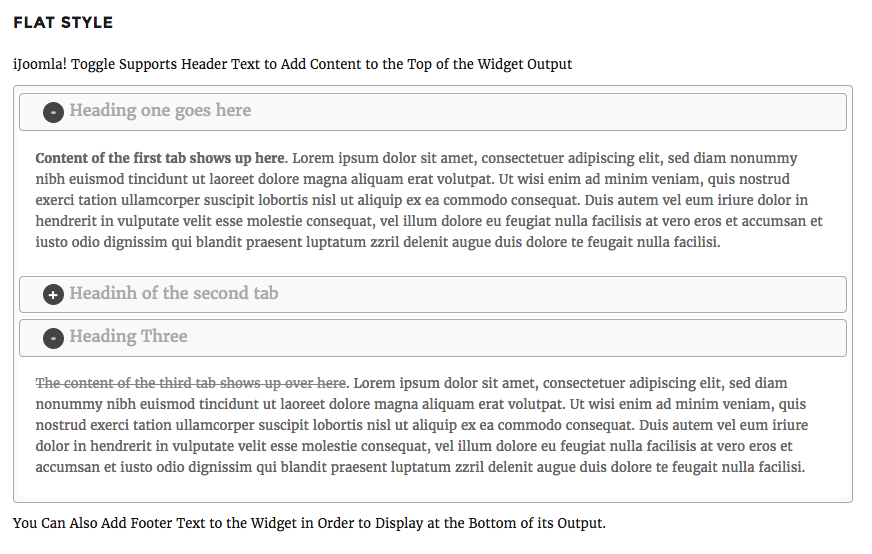The width and height of the screenshot is (872, 554).
Task: Expand the plus icon of second tab
Action: tap(53, 295)
